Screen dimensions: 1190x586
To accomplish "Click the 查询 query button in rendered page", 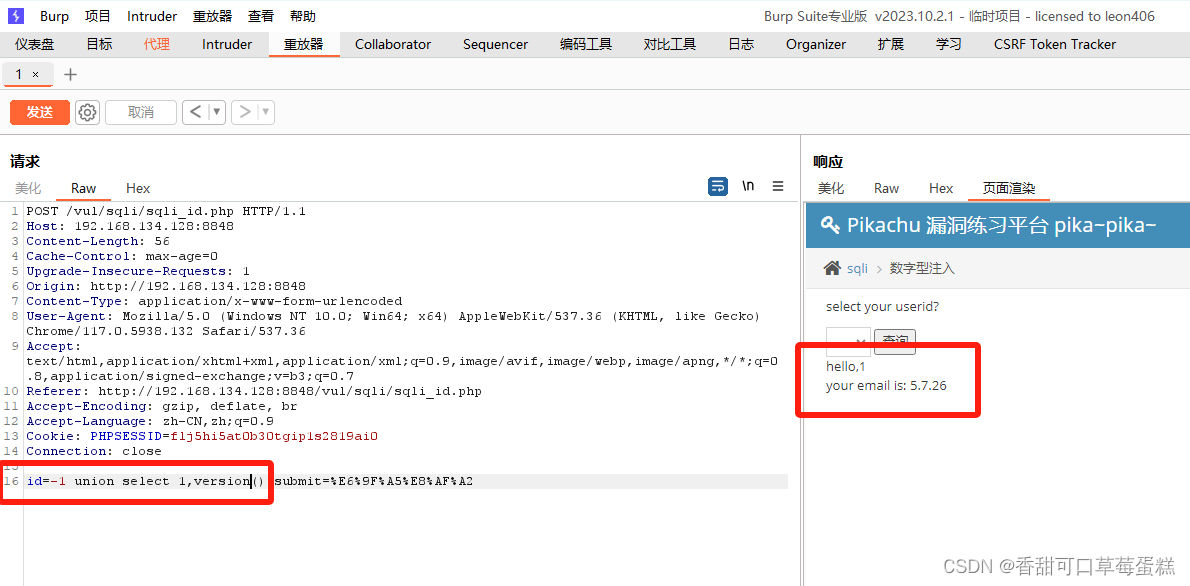I will [x=895, y=342].
